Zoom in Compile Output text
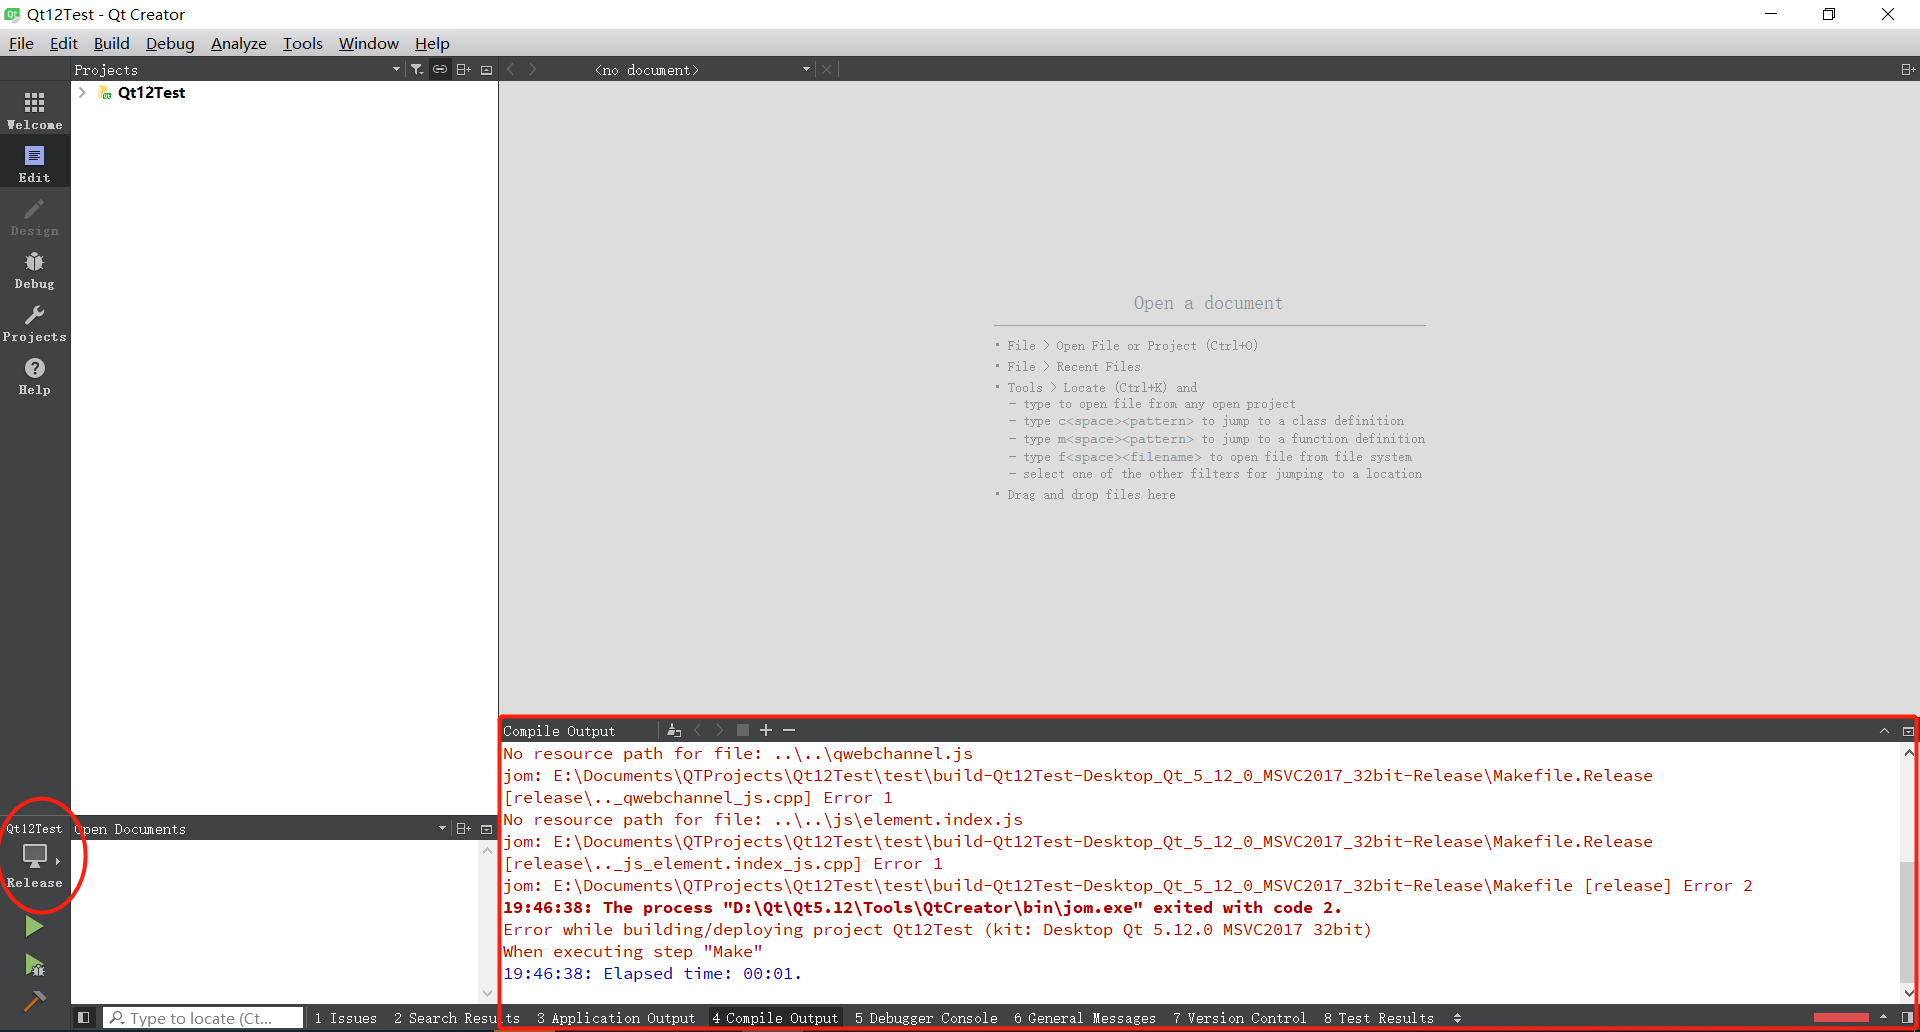This screenshot has height=1032, width=1920. (766, 730)
